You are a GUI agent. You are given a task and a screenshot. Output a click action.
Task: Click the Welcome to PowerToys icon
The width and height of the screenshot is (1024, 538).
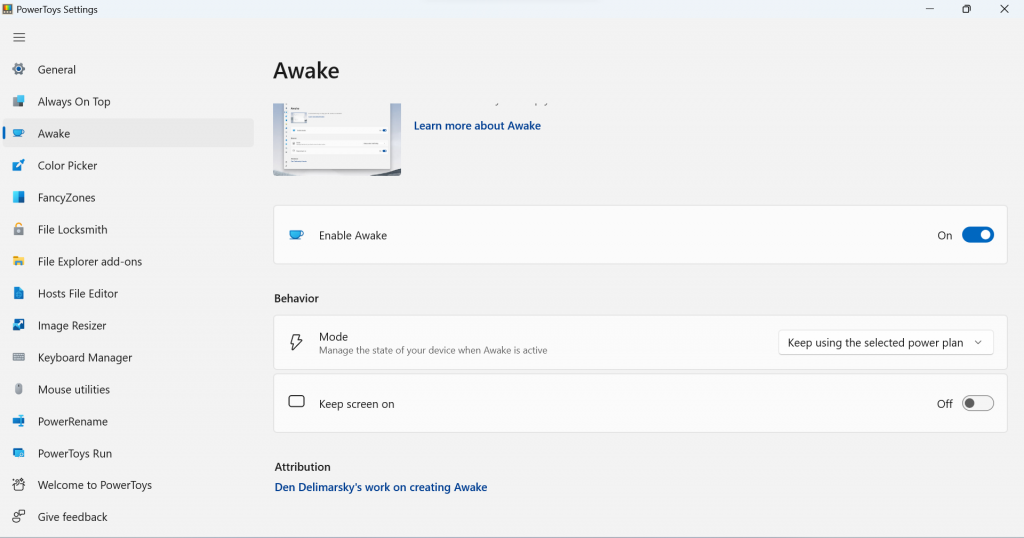pos(19,484)
